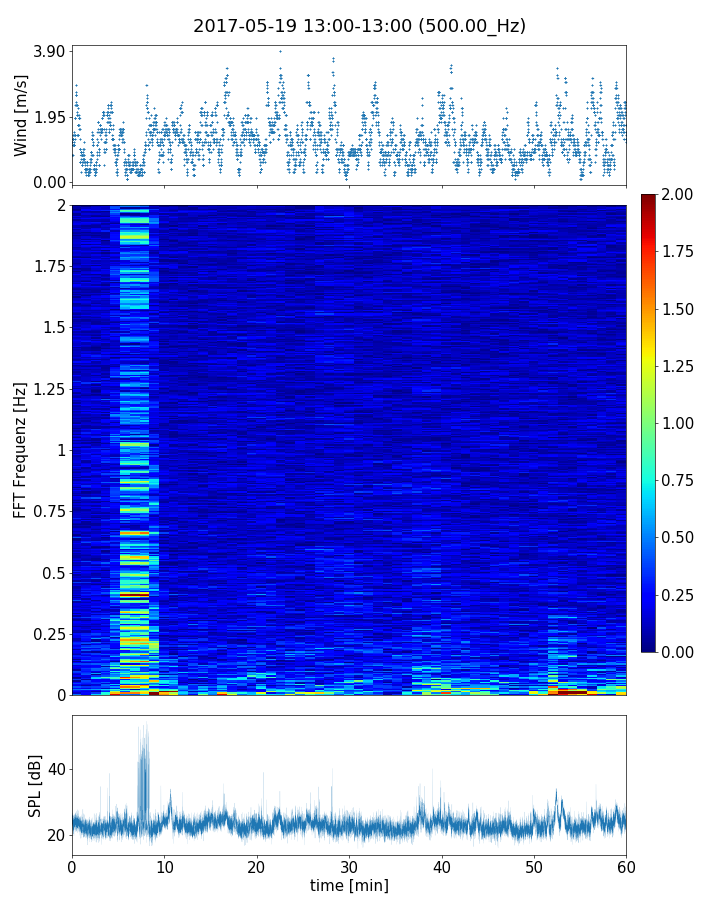Click the bright vertical band in the spectrogram

(134, 450)
